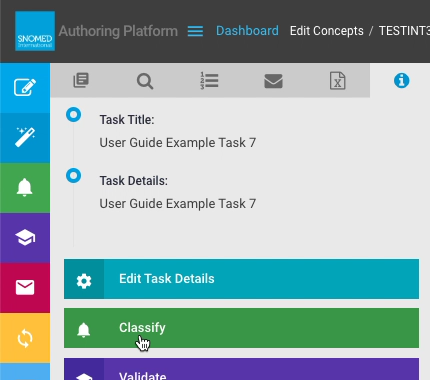Open the Dashboard link
The height and width of the screenshot is (380, 430).
(x=247, y=31)
